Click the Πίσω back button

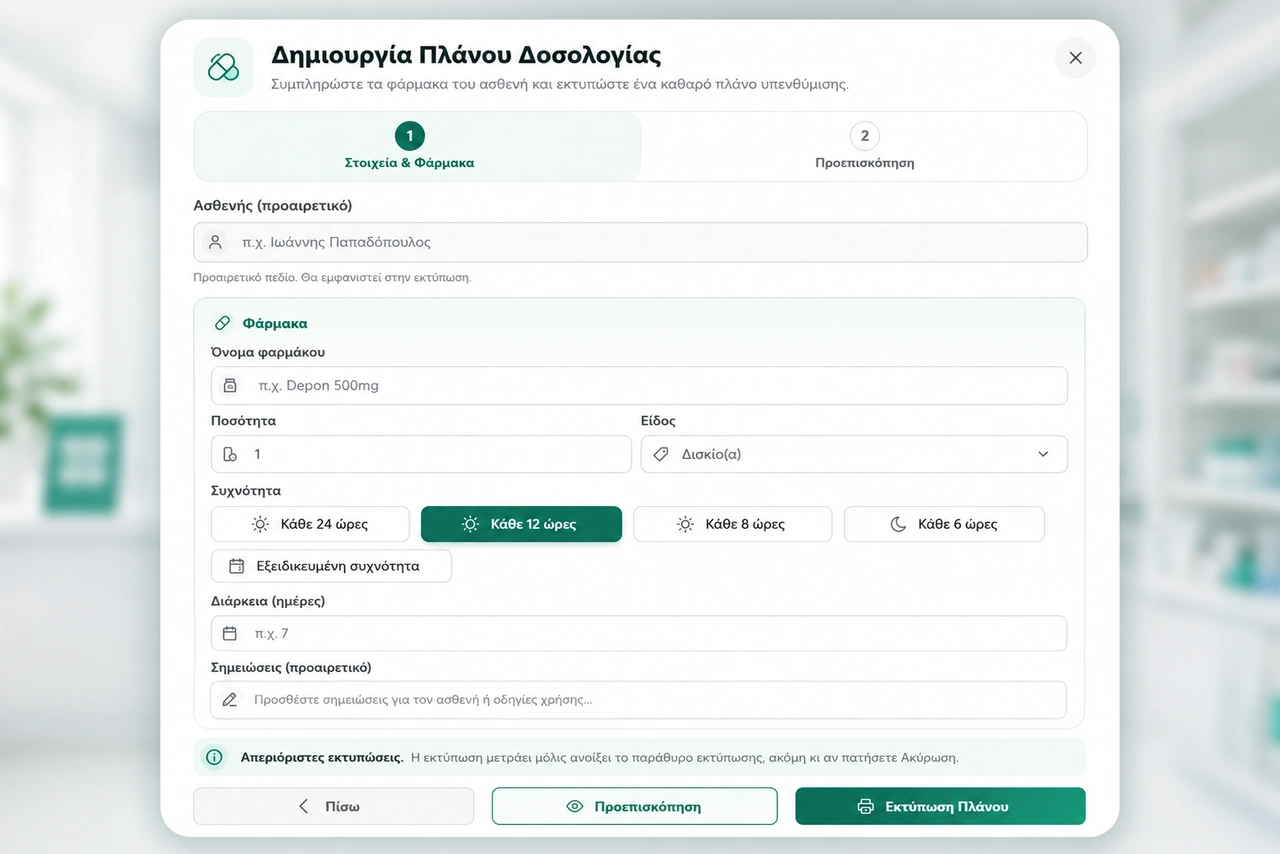(x=333, y=806)
